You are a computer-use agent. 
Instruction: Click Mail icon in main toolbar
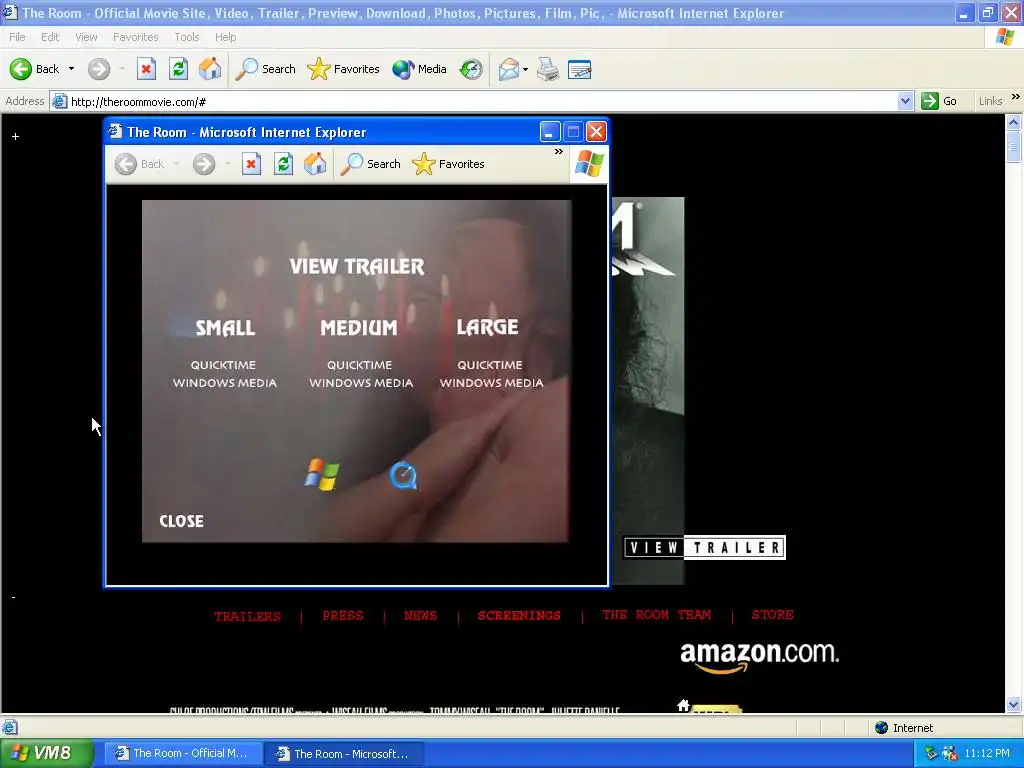click(508, 69)
